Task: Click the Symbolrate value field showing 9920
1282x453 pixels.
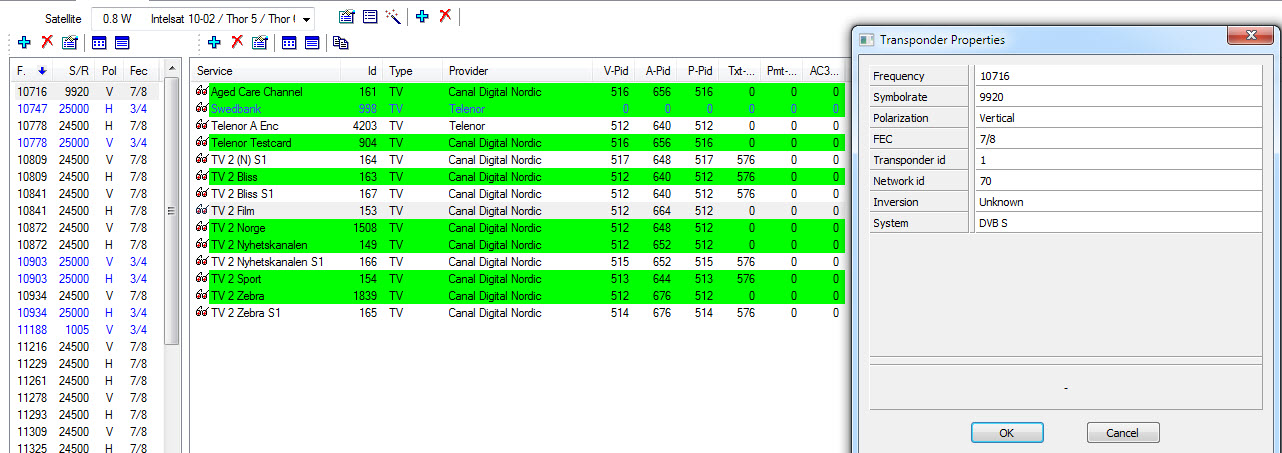Action: tap(1117, 97)
